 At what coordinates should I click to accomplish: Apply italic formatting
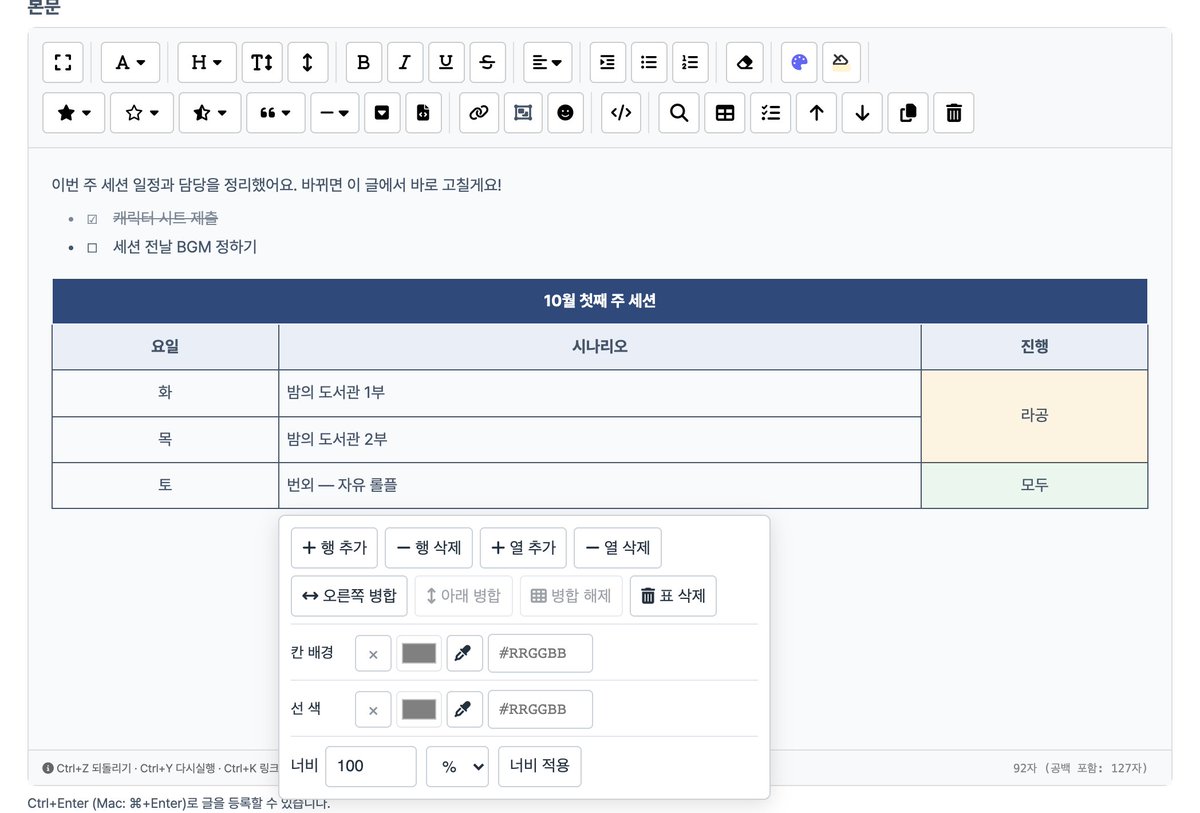click(x=405, y=62)
